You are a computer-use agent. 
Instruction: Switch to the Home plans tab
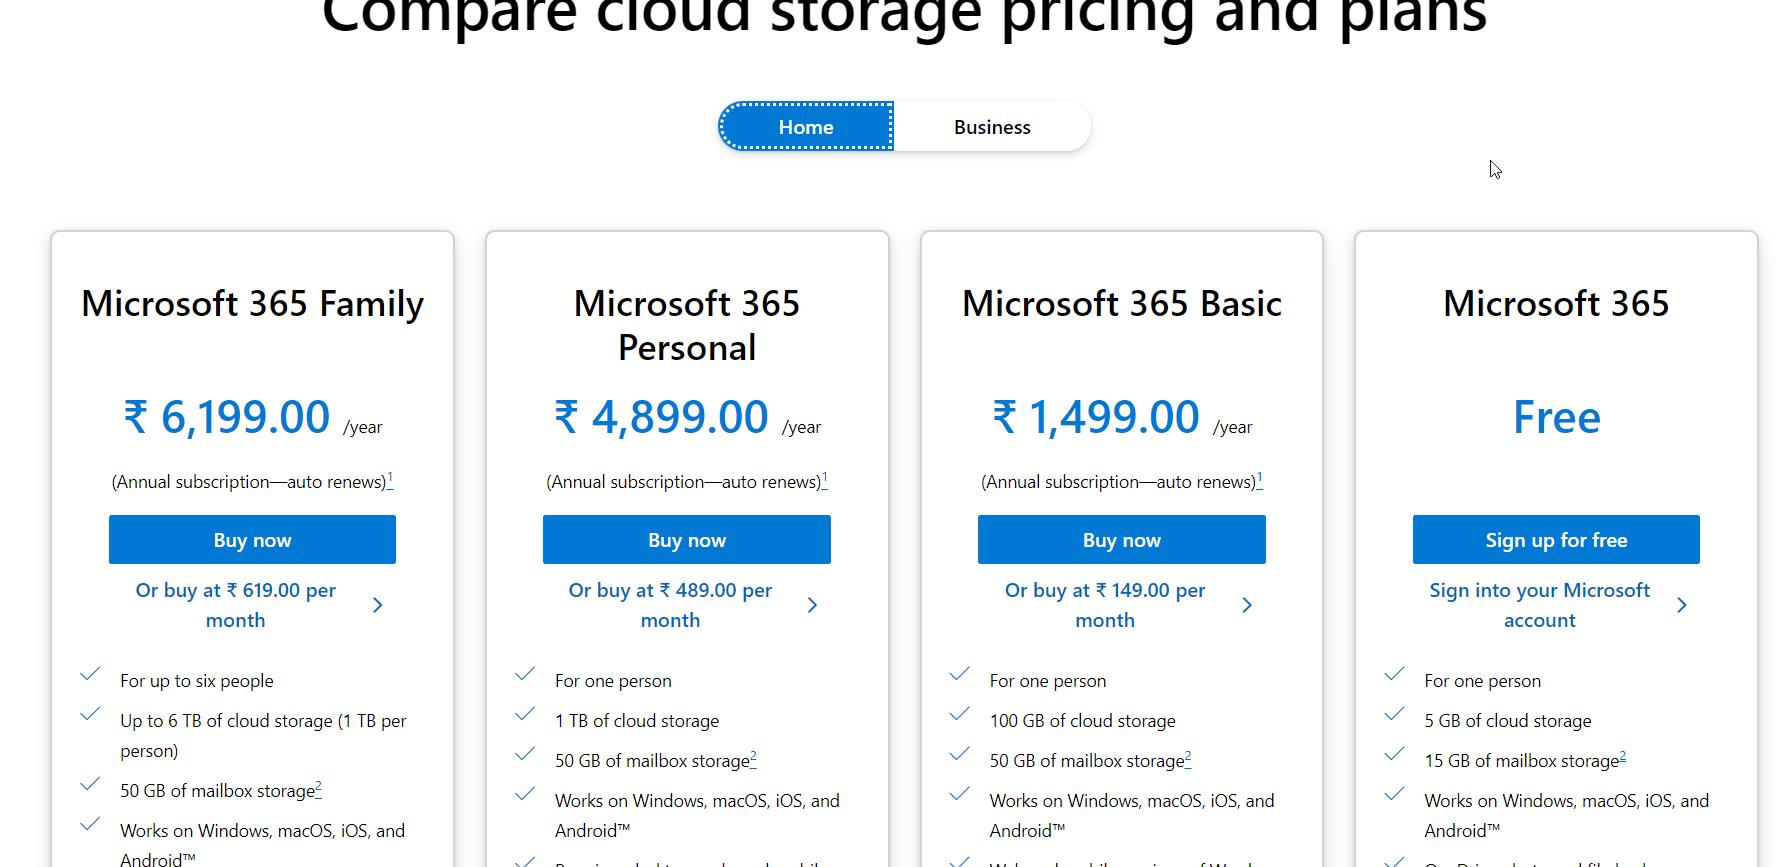click(x=806, y=127)
